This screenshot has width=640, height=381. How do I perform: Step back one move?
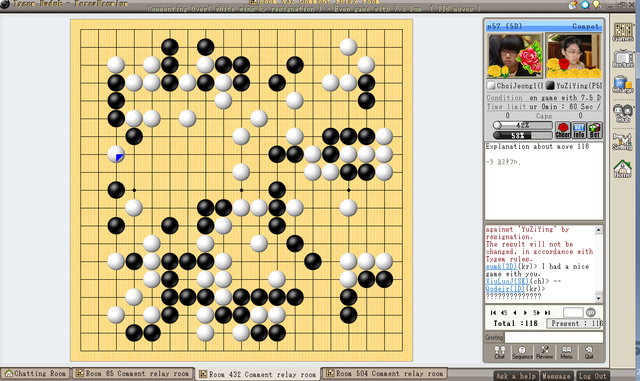tap(515, 312)
